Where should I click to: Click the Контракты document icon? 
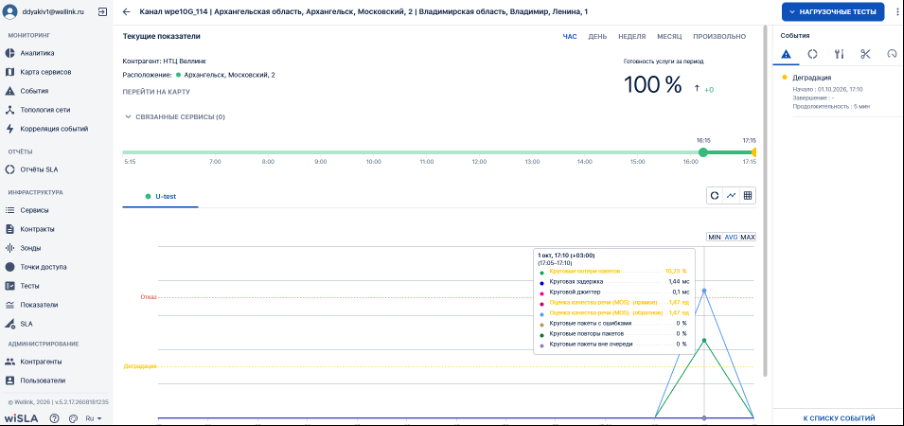click(9, 229)
